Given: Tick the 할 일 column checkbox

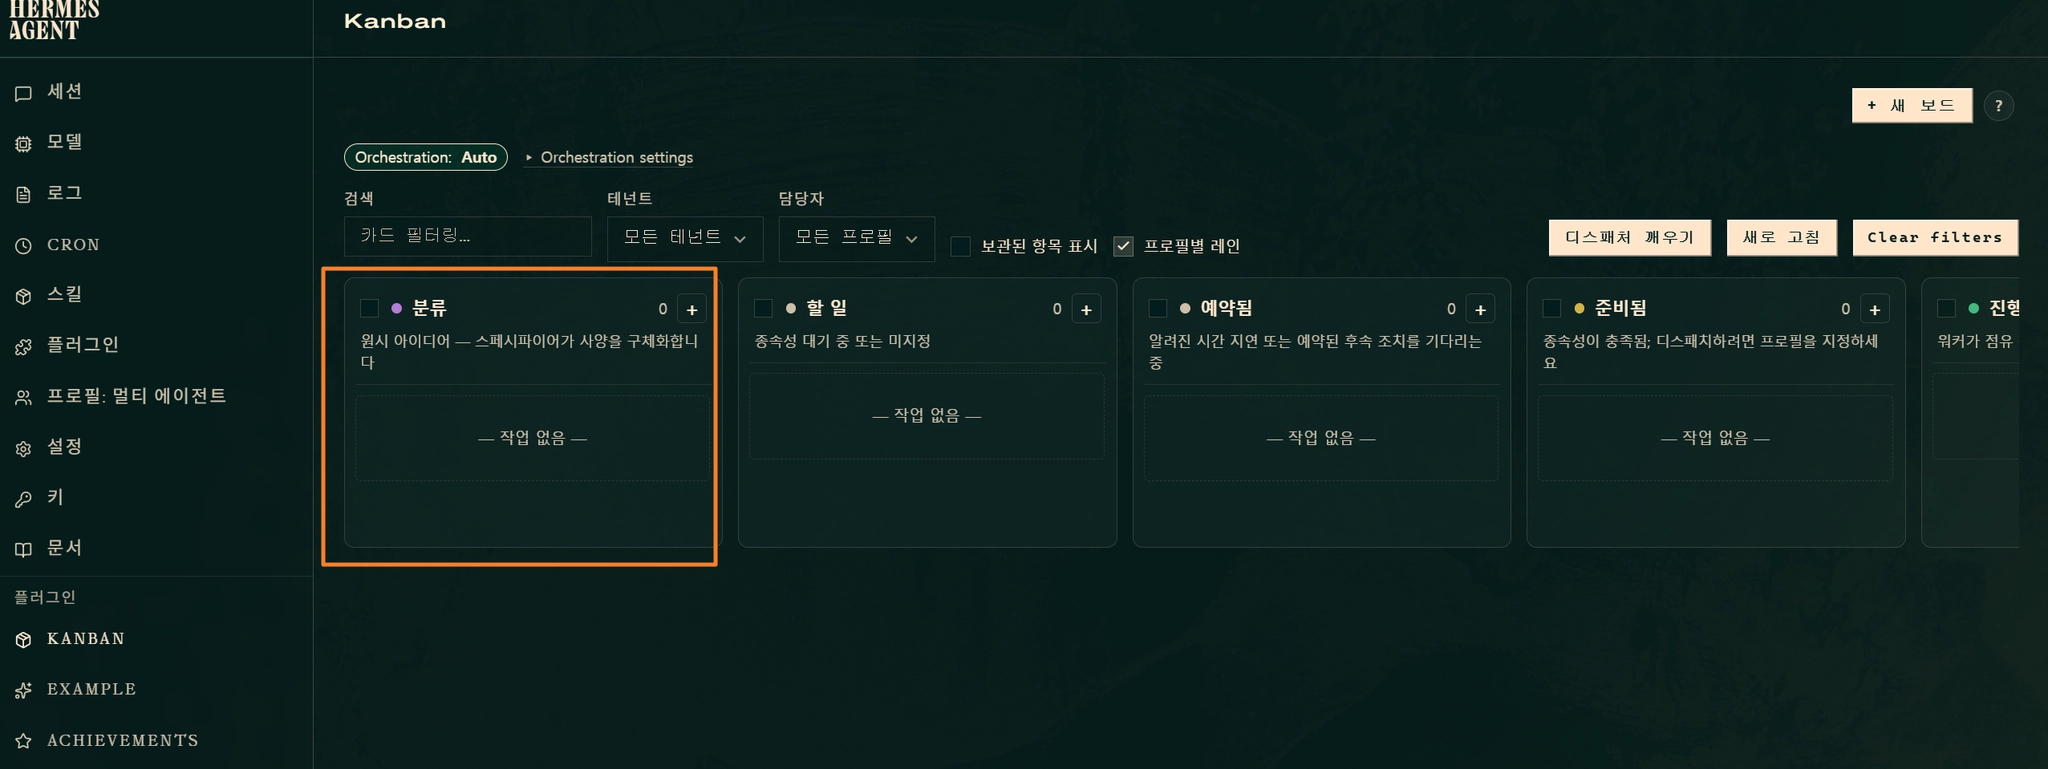Looking at the screenshot, I should (763, 308).
